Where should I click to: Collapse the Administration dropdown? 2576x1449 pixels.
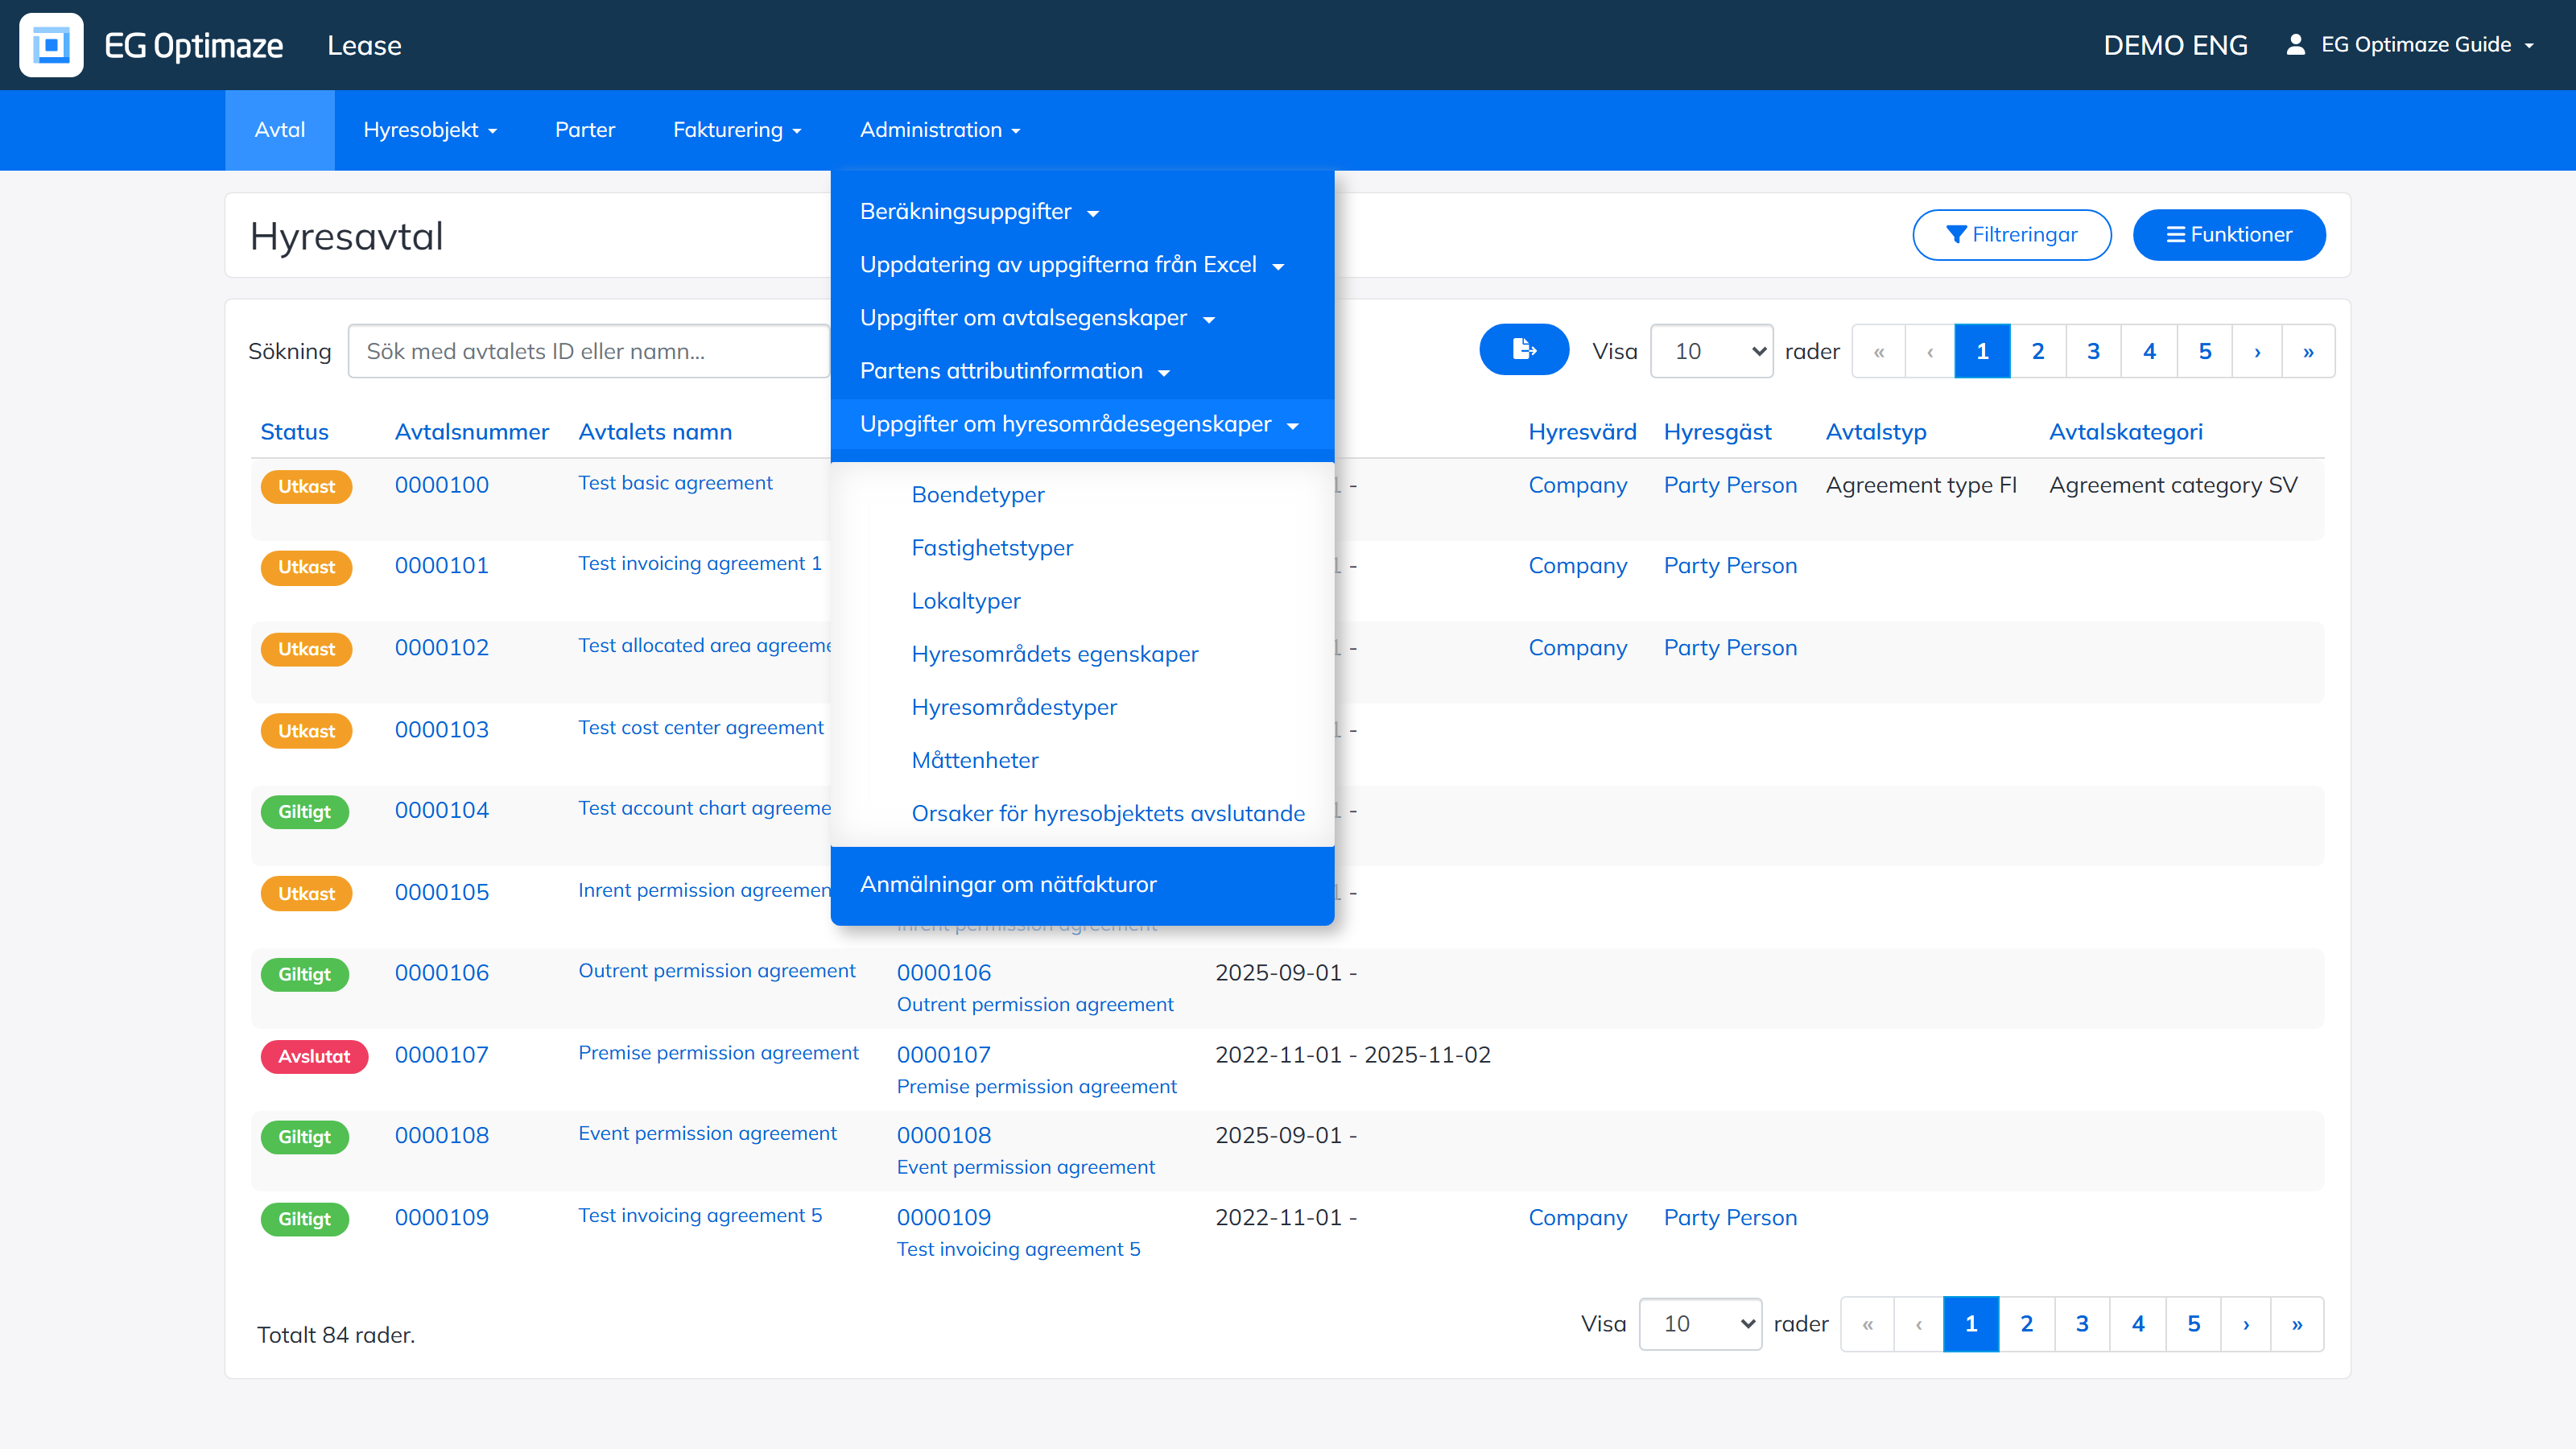[940, 130]
